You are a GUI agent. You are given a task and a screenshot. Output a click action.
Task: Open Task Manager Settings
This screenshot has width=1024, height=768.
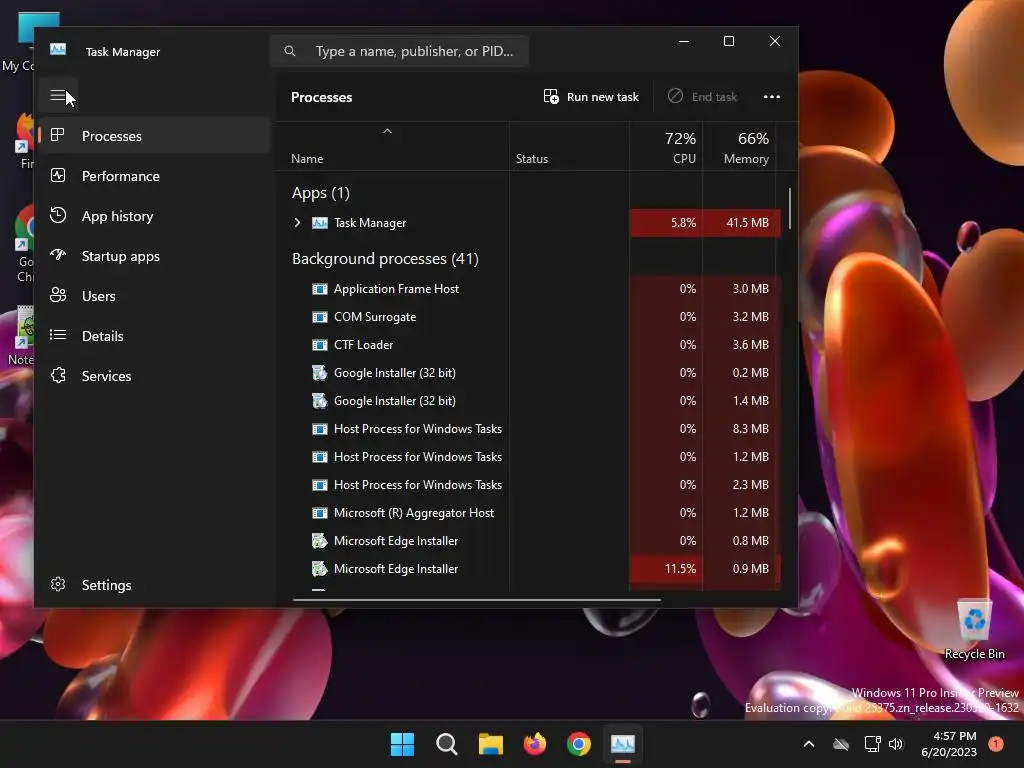pos(154,584)
